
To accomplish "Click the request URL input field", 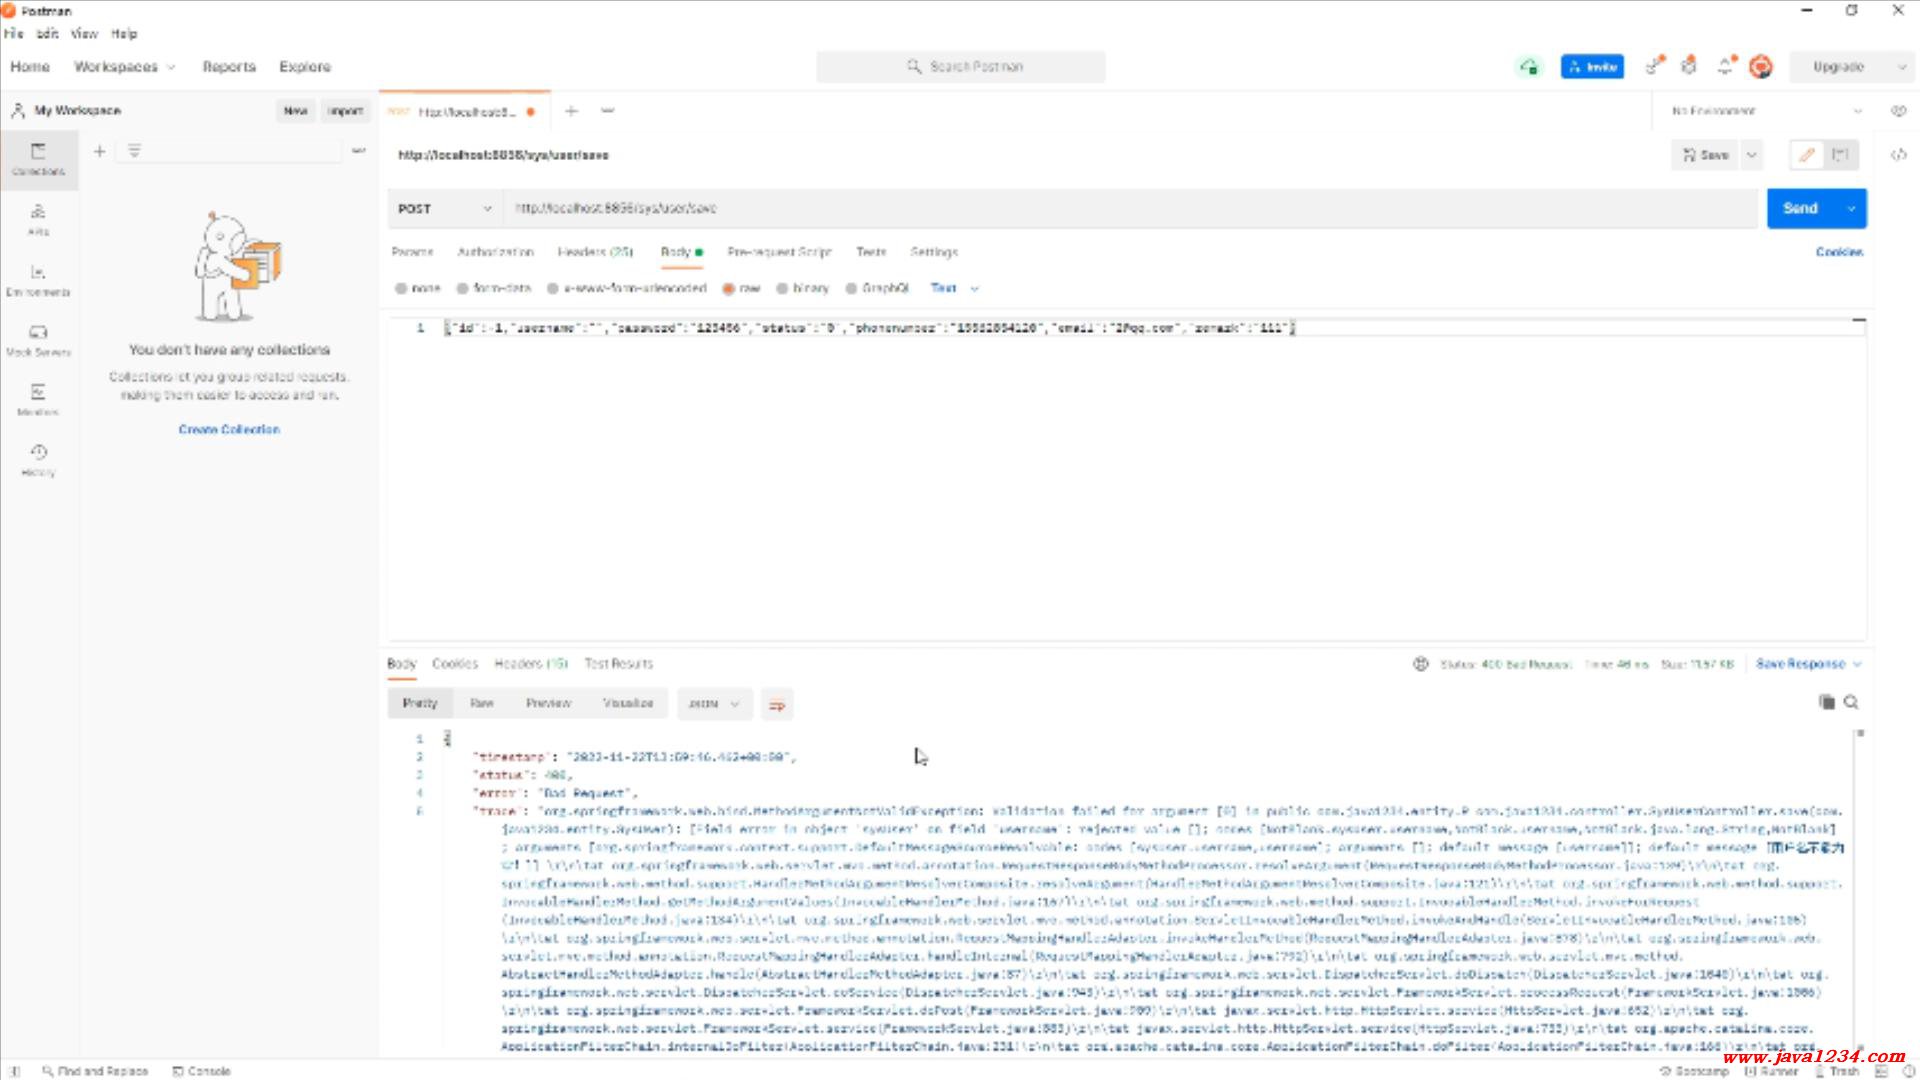I will click(x=1130, y=209).
